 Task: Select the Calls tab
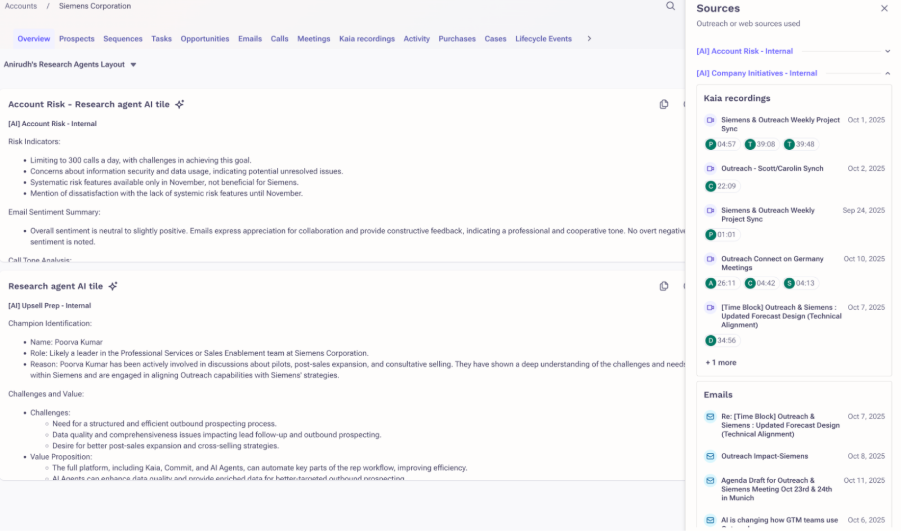pyautogui.click(x=279, y=39)
